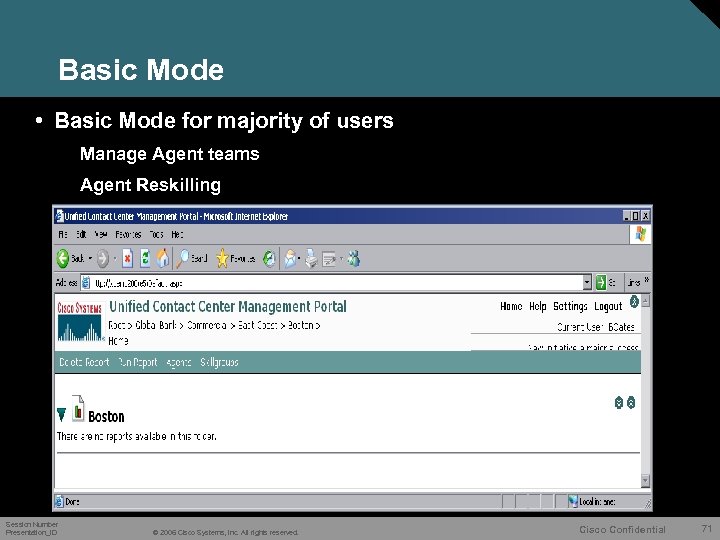This screenshot has width=720, height=540.
Task: Open the Forward button history dropdown
Action: click(115, 259)
